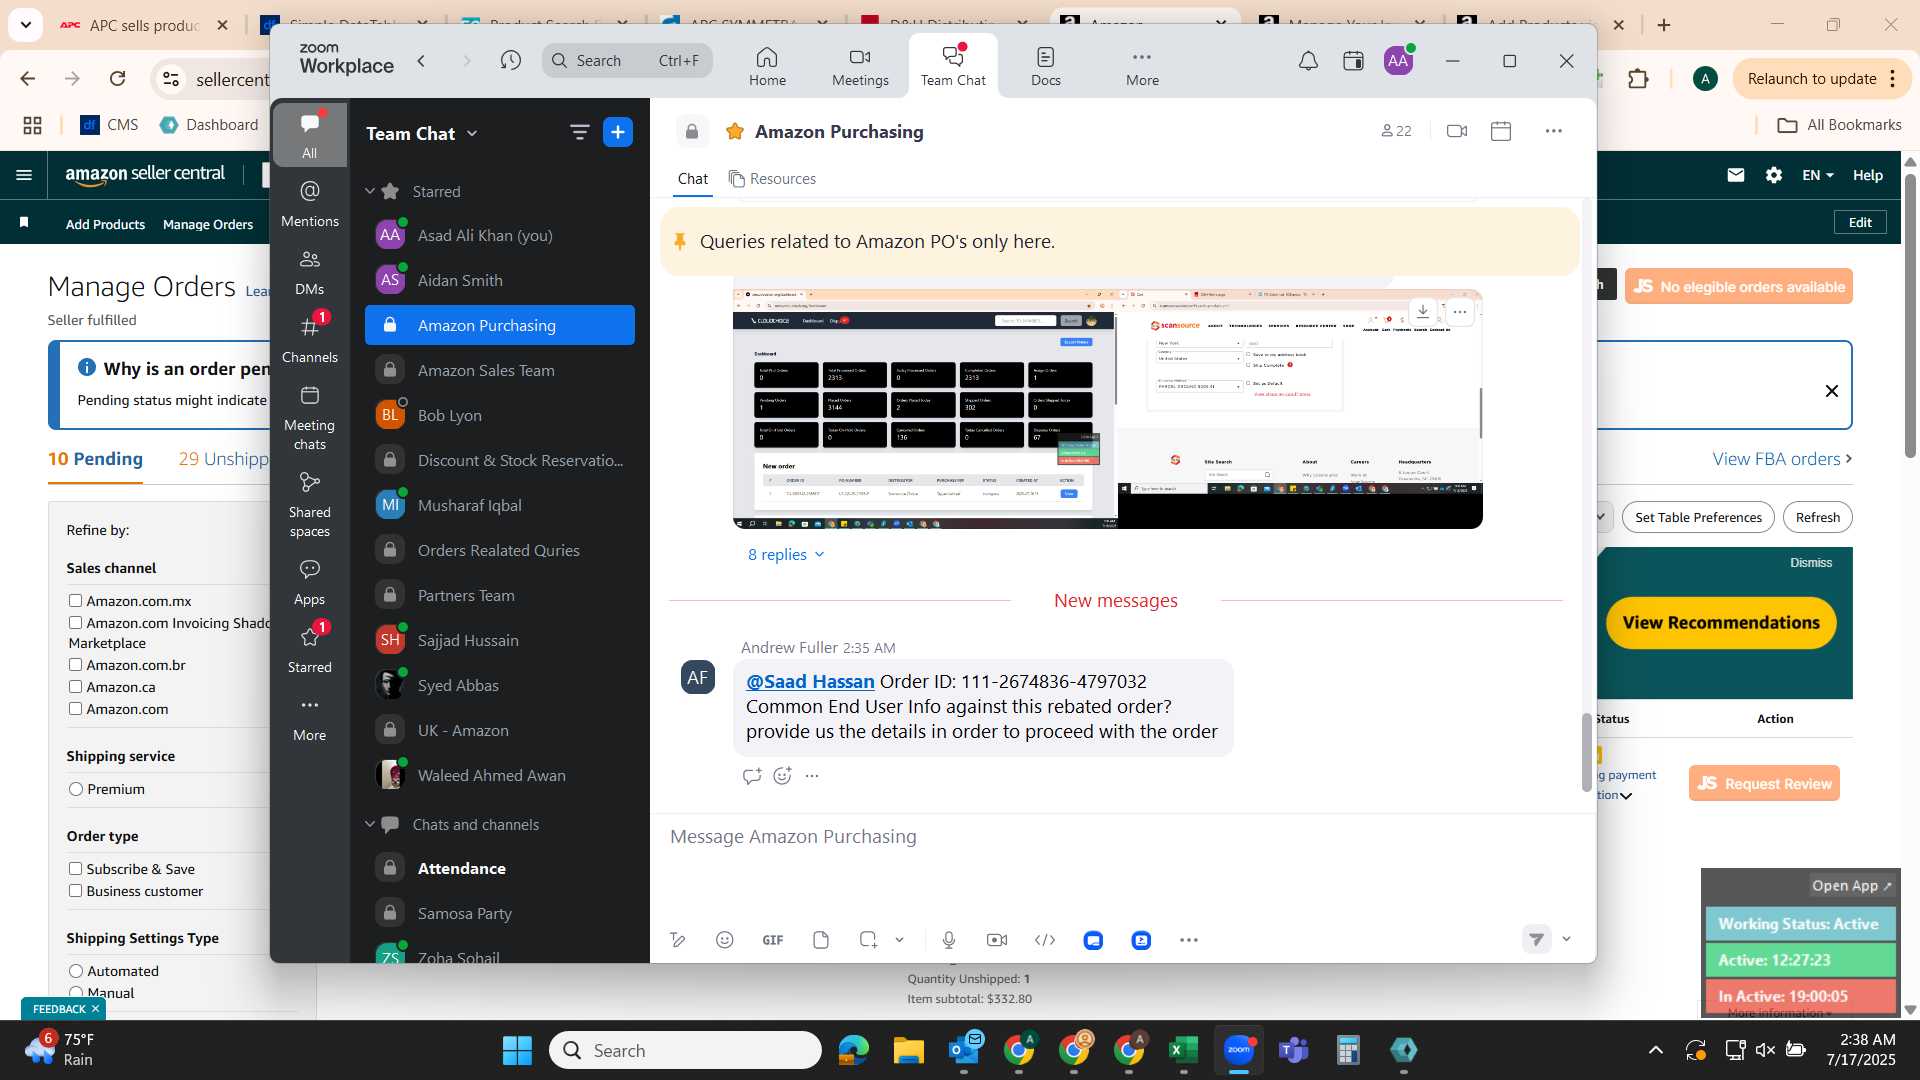Open View FBA orders link
The image size is (1920, 1080).
tap(1782, 459)
